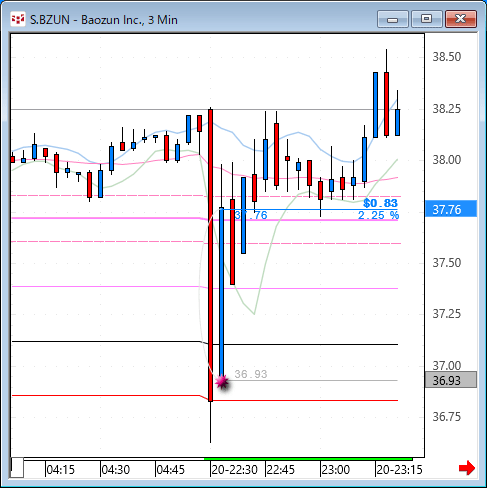
Task: Click the title text S.BZUN - Baozun Inc., 3 Min
Action: click(104, 20)
